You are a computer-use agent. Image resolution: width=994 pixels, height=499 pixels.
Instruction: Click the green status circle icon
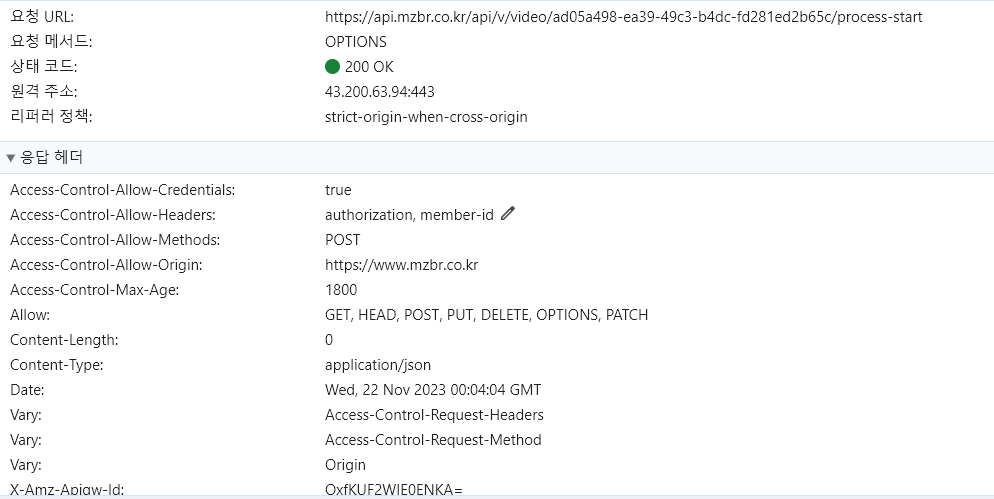332,67
